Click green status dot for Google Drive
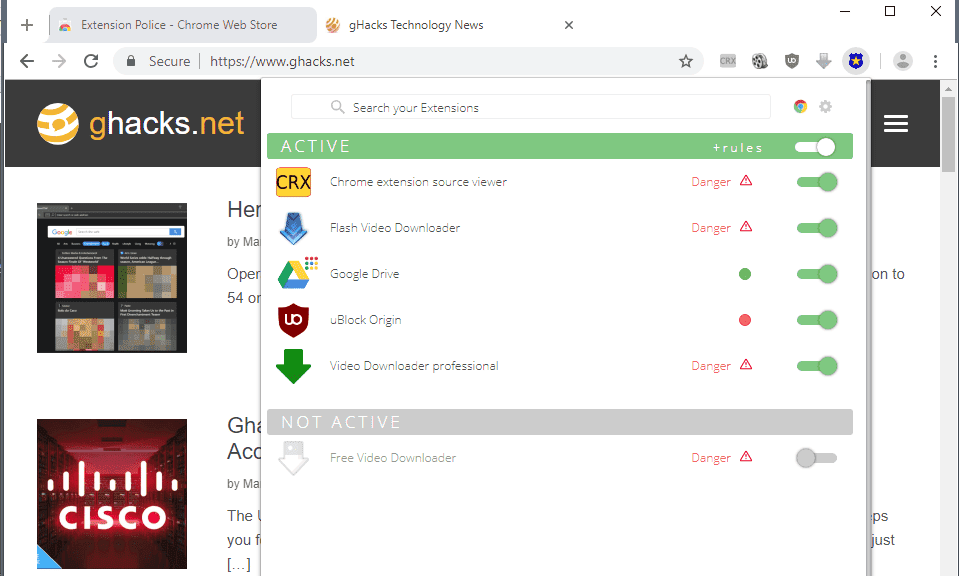The image size is (959, 576). pos(745,274)
